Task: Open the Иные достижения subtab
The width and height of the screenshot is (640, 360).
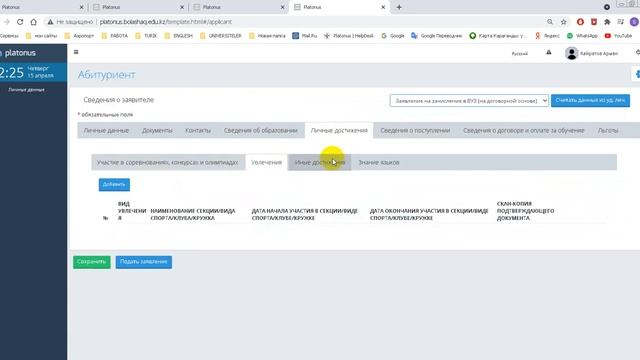Action: coord(320,162)
